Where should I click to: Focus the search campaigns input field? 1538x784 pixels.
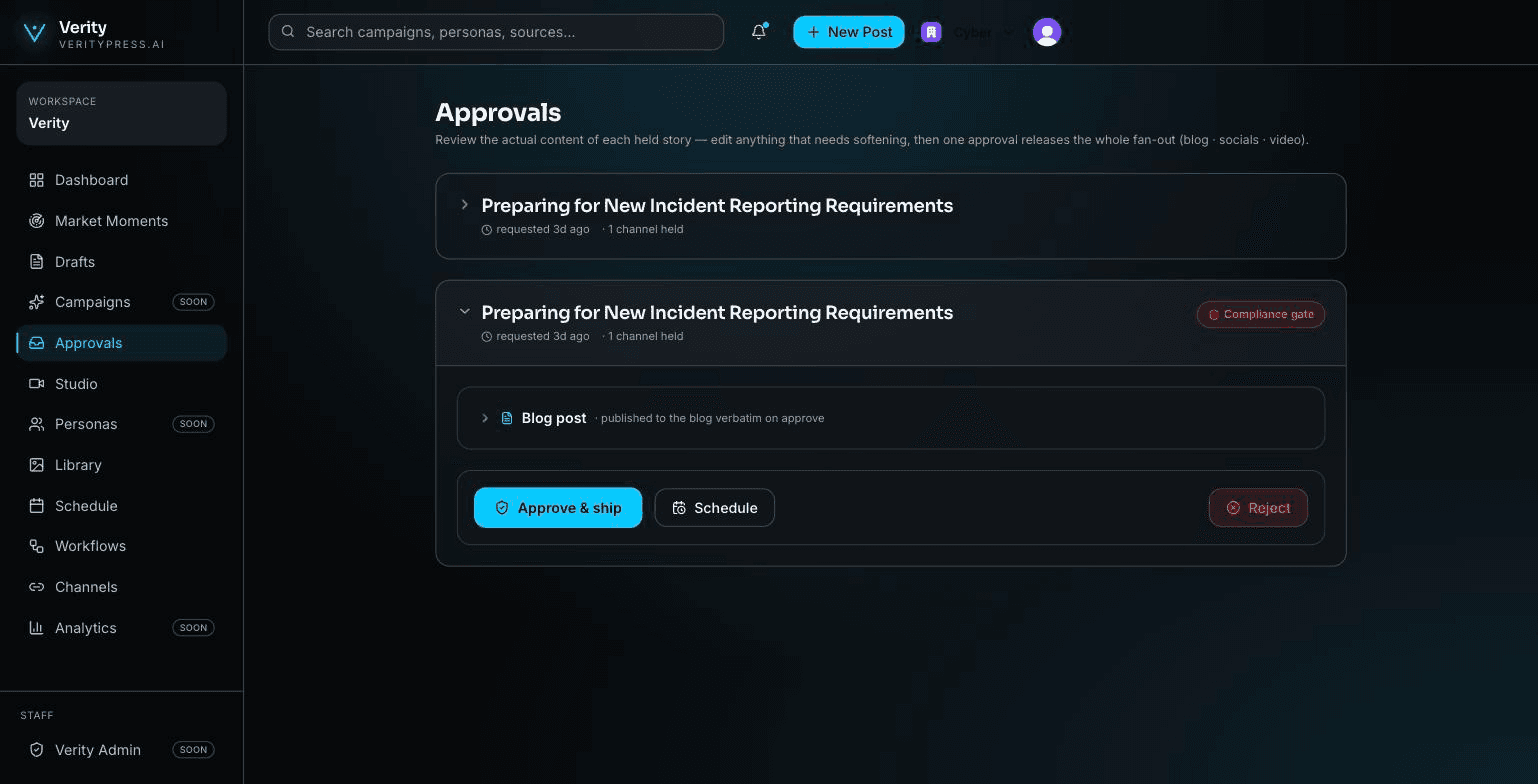[496, 32]
